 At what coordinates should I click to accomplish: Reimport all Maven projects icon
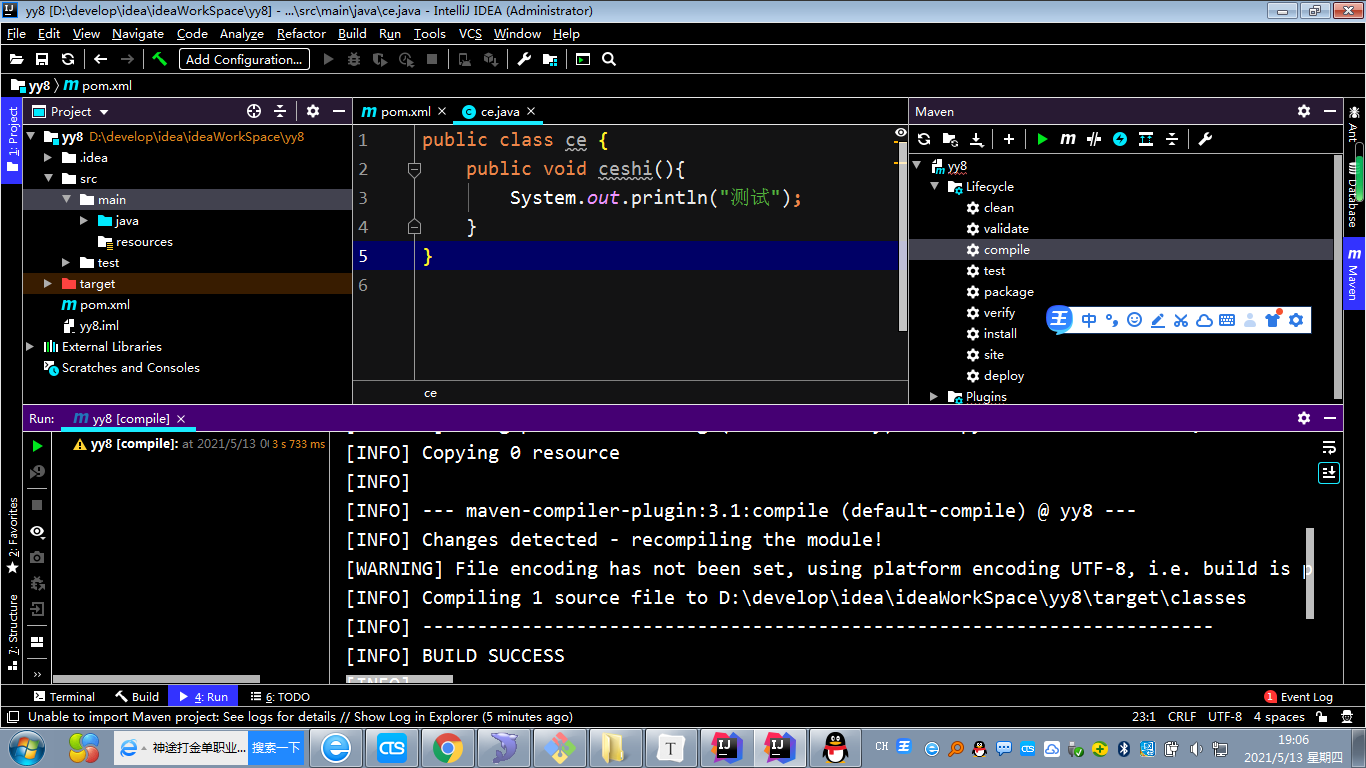click(924, 139)
